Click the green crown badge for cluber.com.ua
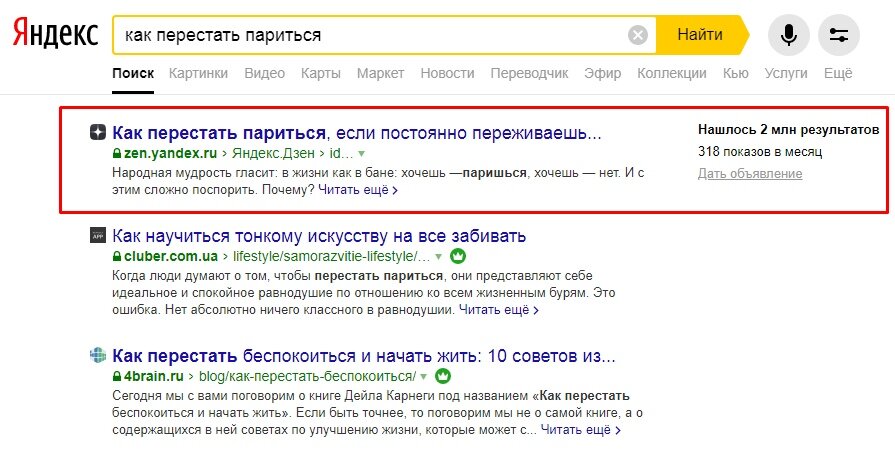The height and width of the screenshot is (455, 895). (x=458, y=256)
